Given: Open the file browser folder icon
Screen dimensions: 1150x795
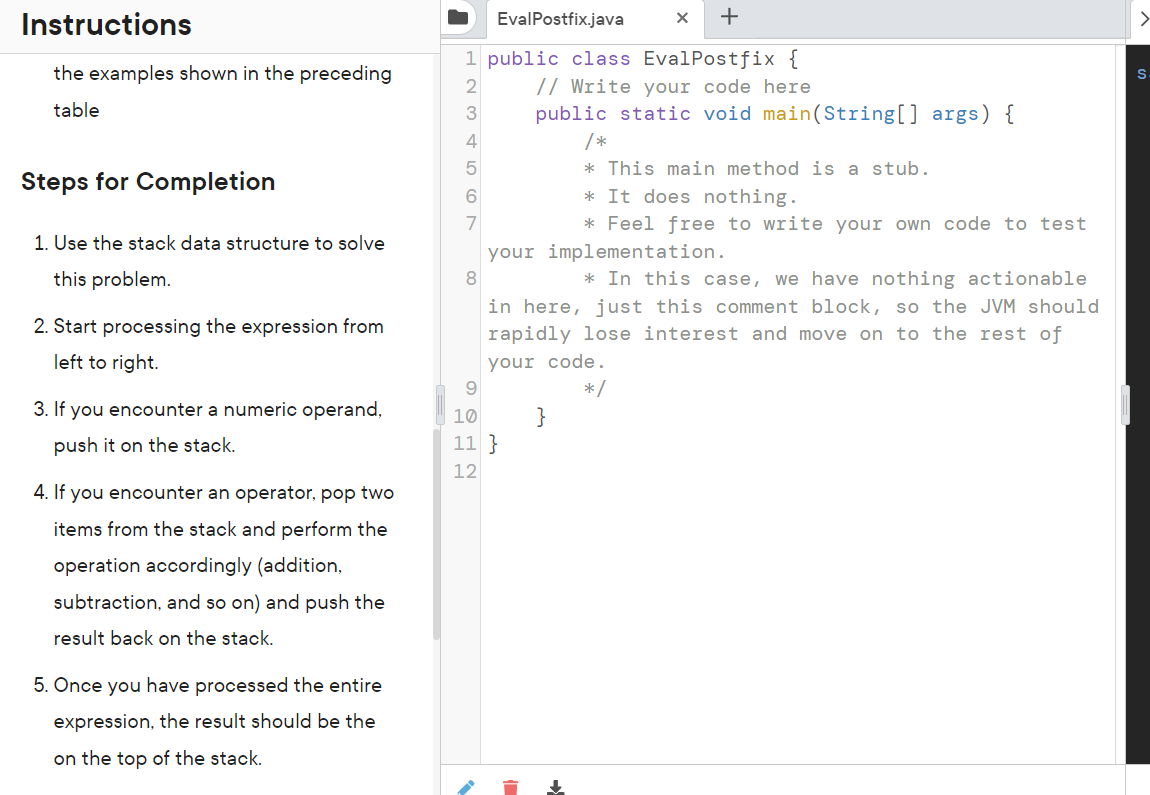Looking at the screenshot, I should [x=460, y=17].
